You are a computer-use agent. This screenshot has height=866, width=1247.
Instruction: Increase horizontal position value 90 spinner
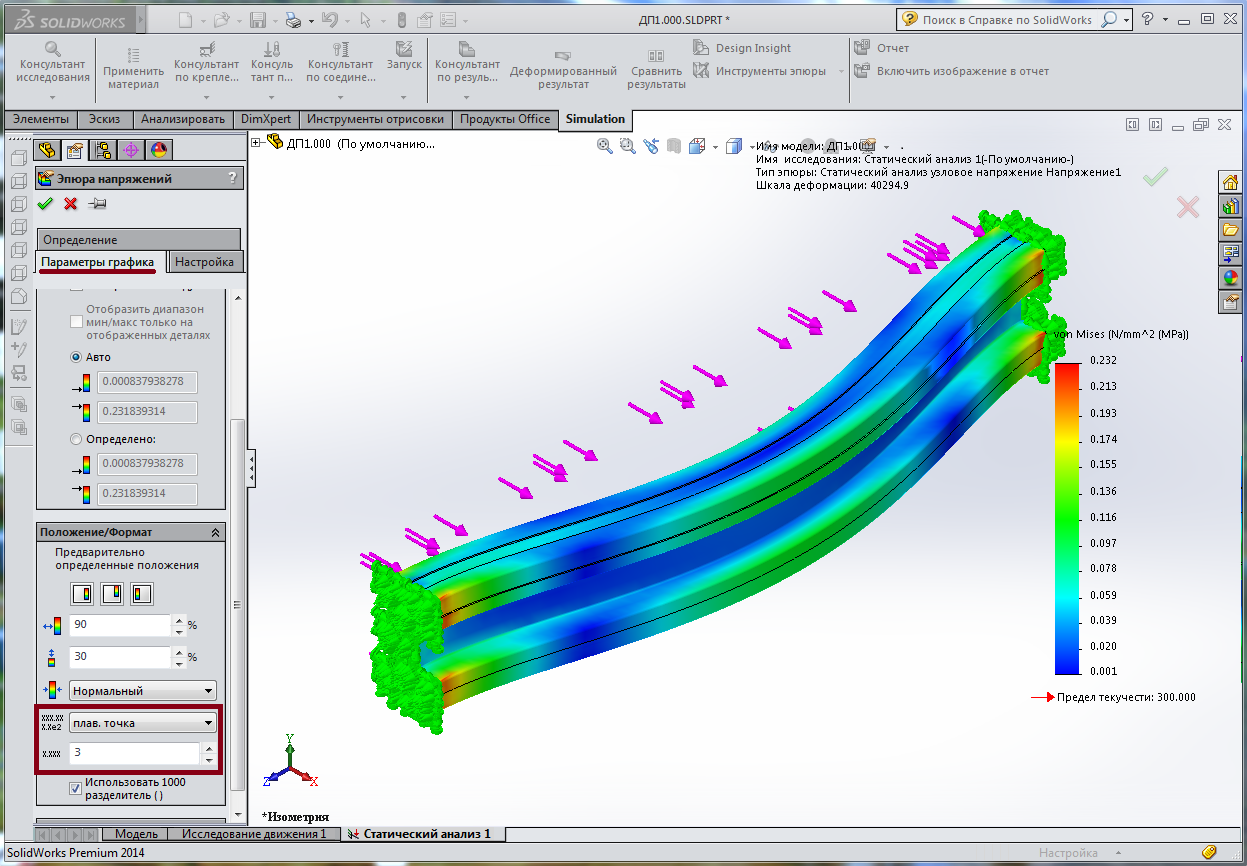[x=179, y=620]
